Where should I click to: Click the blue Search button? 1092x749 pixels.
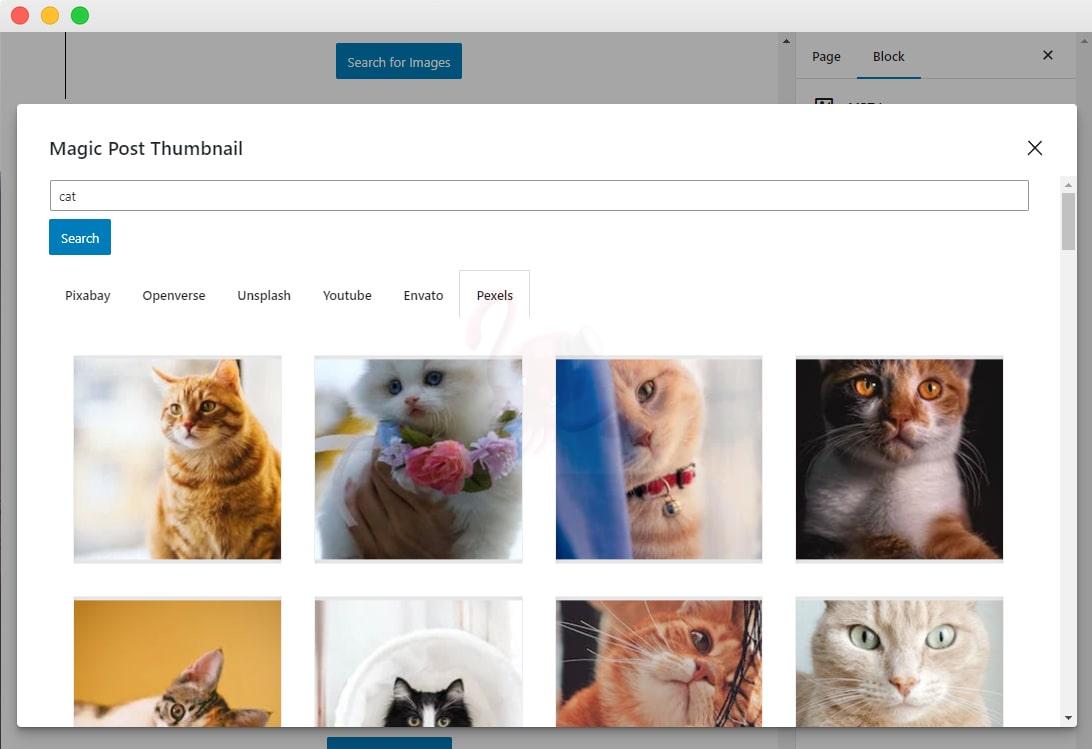[x=79, y=238]
